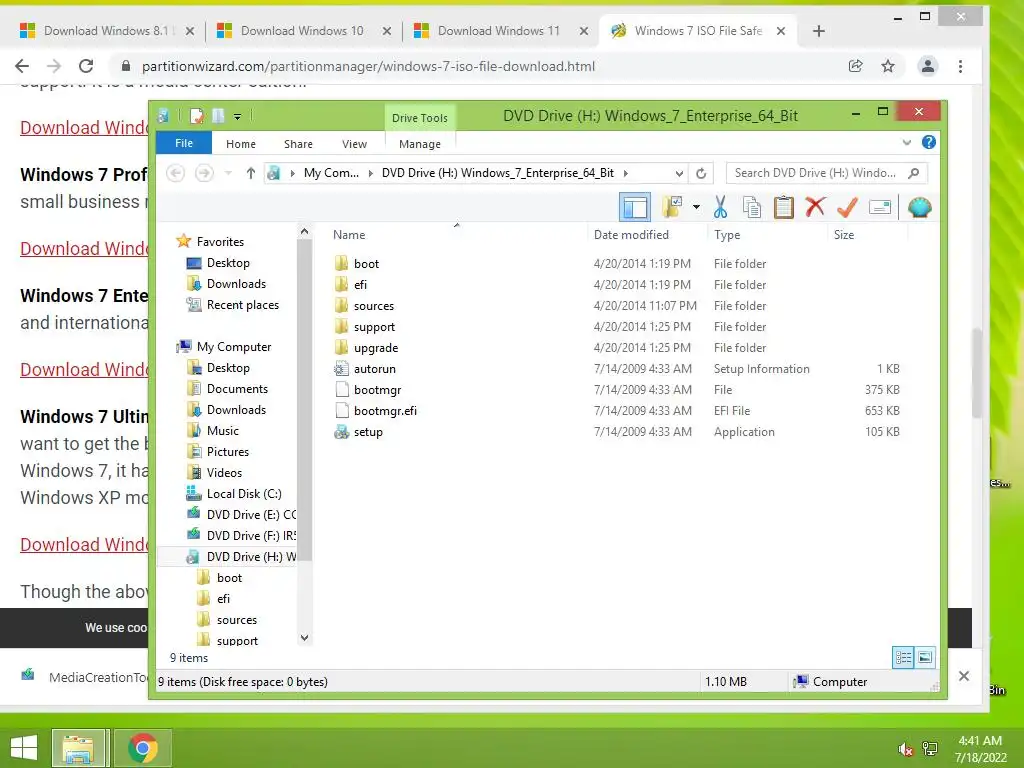Viewport: 1024px width, 768px height.
Task: Select My Computer in the navigation pane
Action: 233,346
